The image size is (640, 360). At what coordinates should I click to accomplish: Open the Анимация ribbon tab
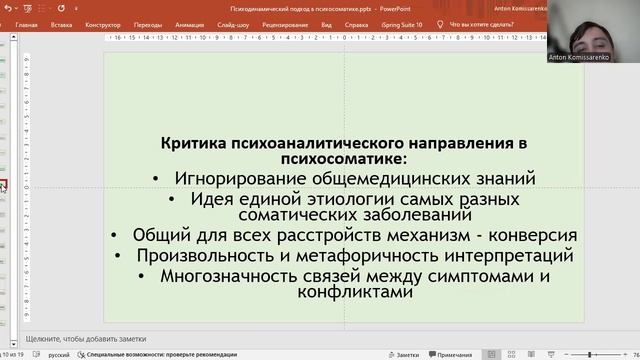click(x=189, y=25)
